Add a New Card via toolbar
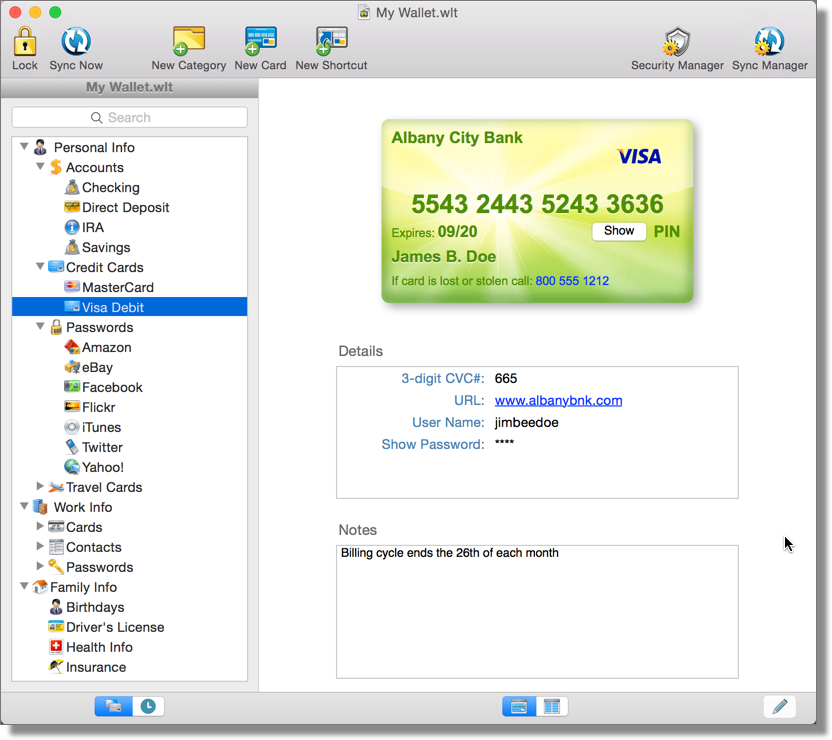832x740 pixels. (260, 41)
